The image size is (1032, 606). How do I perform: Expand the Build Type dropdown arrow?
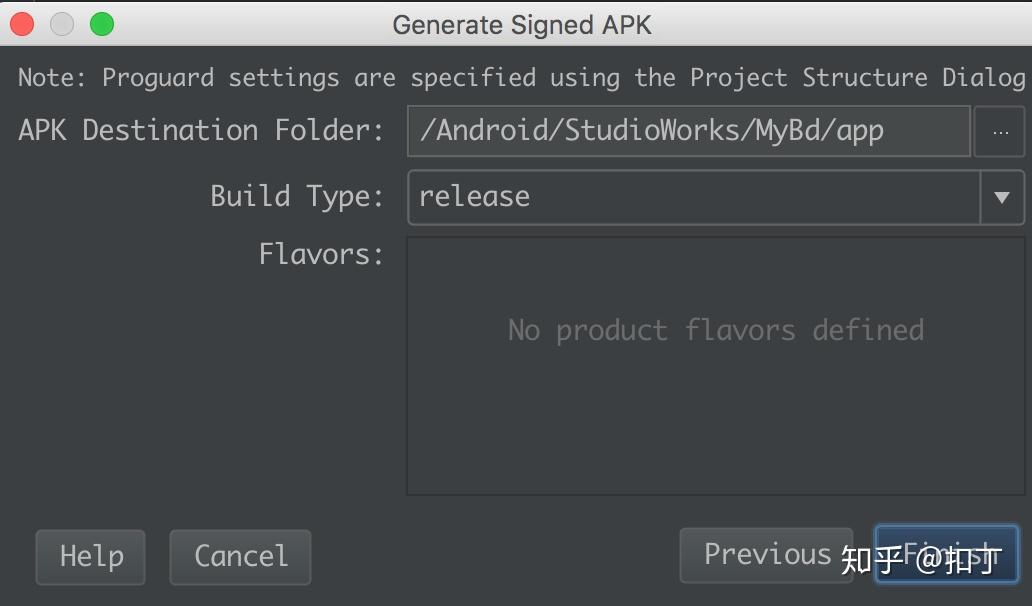[1001, 197]
